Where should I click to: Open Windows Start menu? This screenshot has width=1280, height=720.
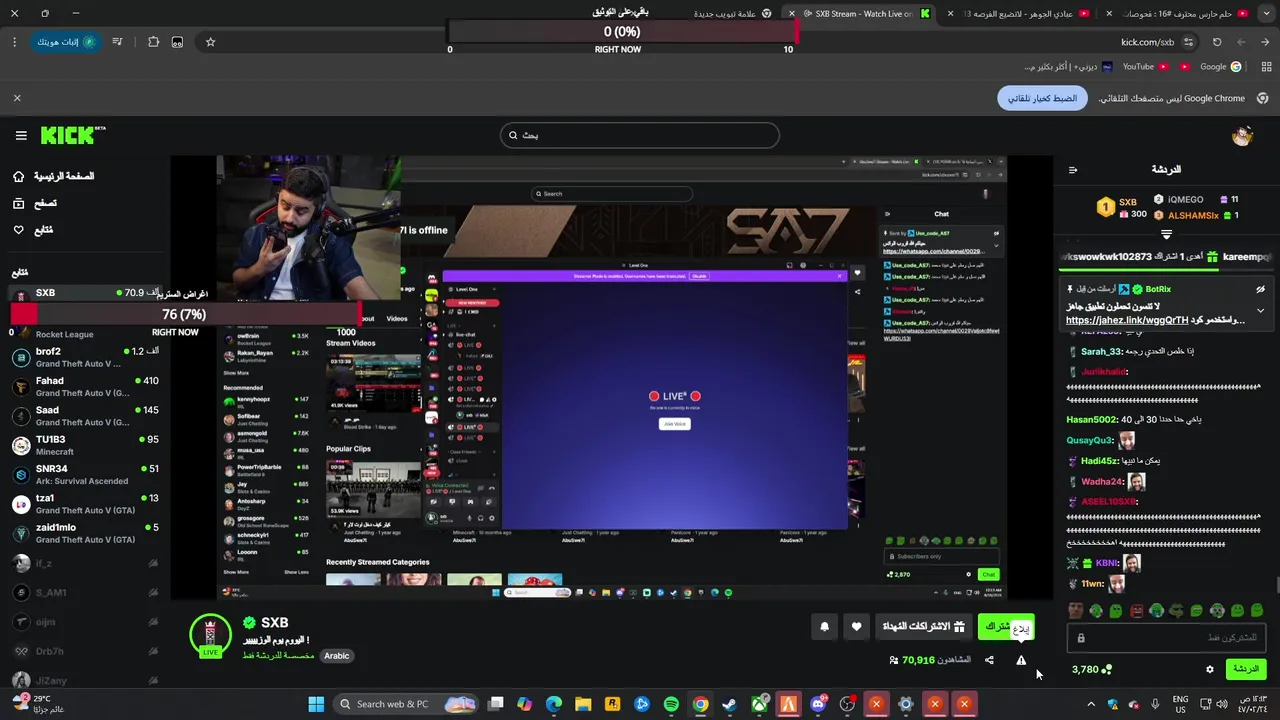[316, 704]
